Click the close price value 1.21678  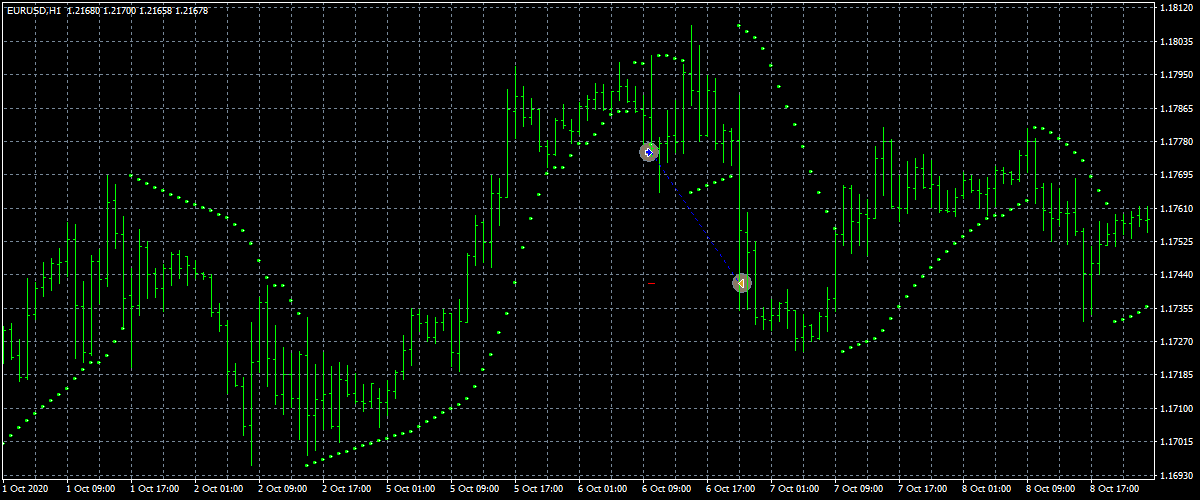pos(191,11)
